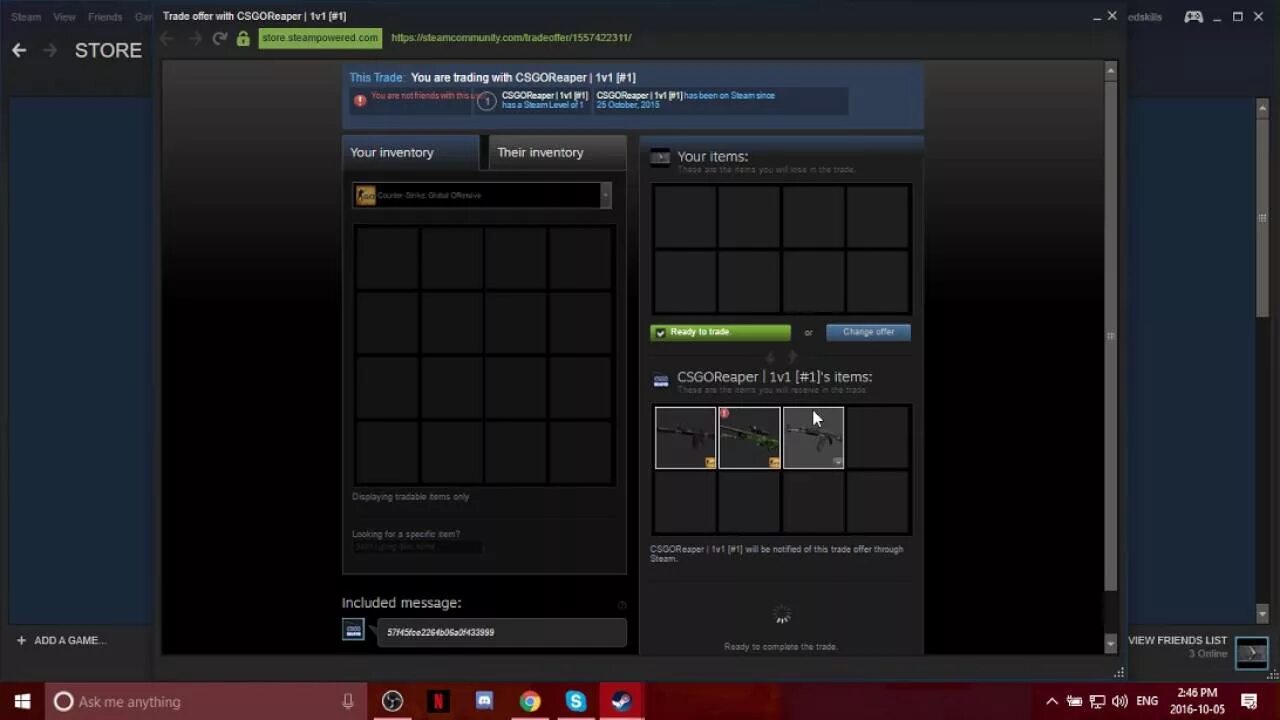Open Google Chrome from taskbar

(x=530, y=701)
